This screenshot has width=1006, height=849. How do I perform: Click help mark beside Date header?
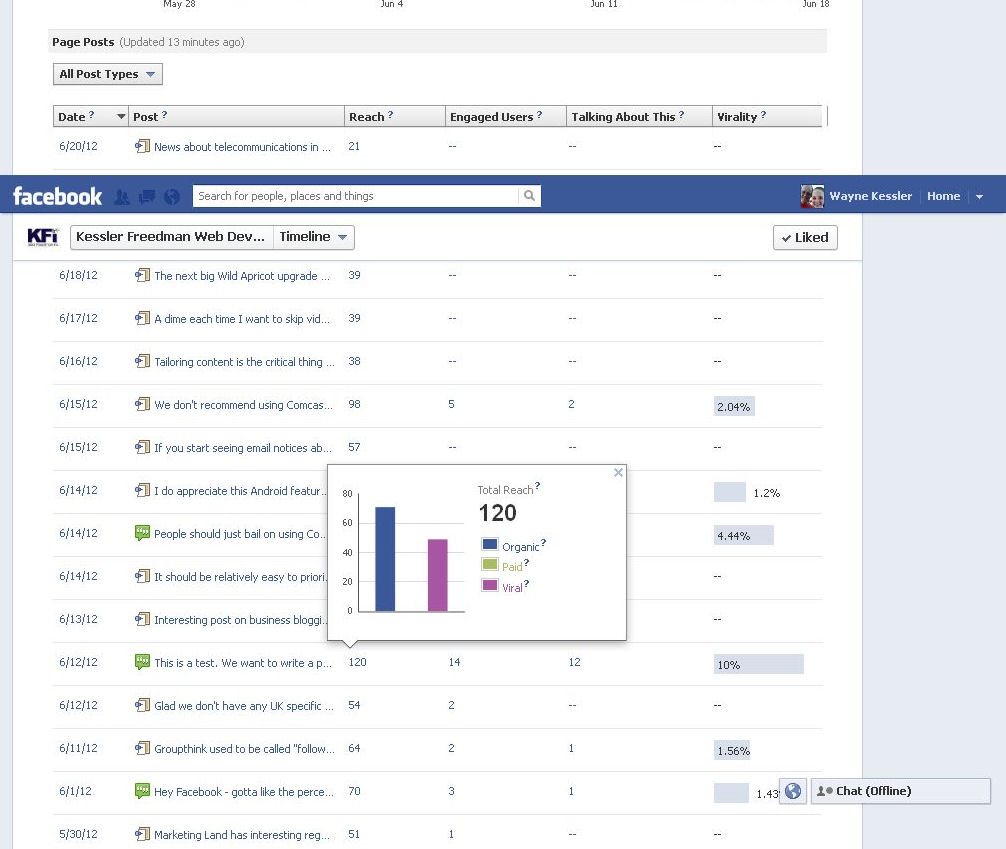[91, 114]
